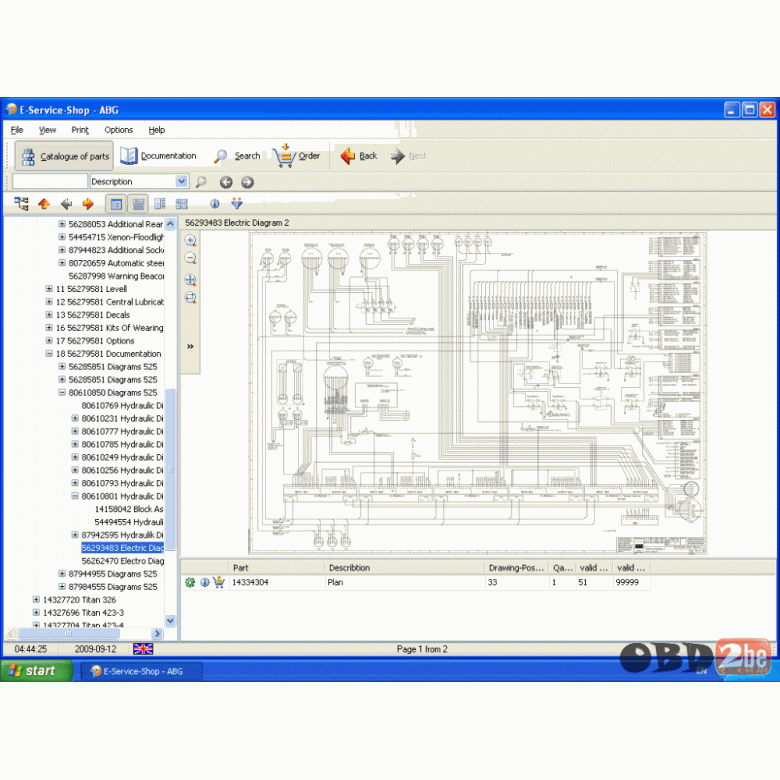Sort by the Drawing-Pos column header

[x=516, y=568]
